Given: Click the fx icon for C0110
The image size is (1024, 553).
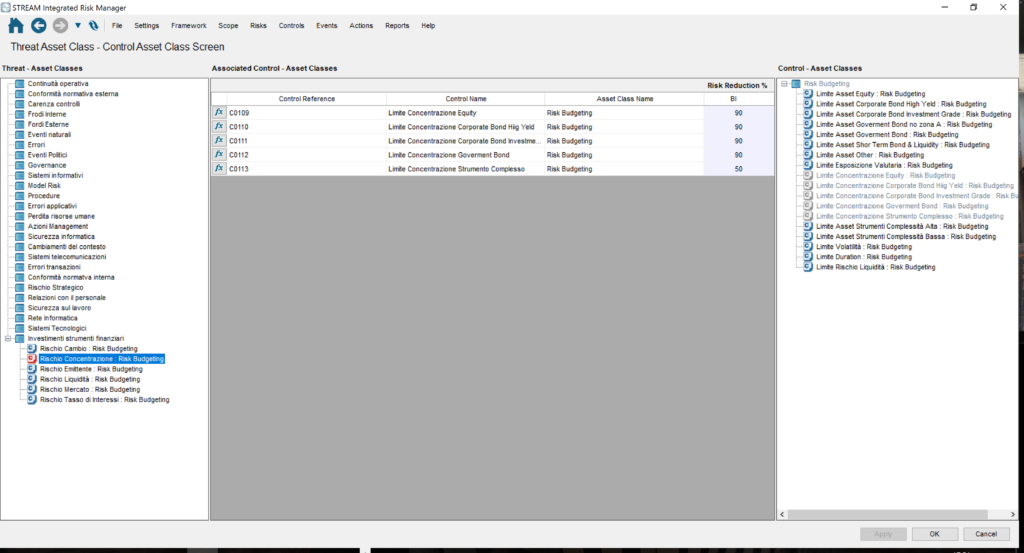Looking at the screenshot, I should click(219, 126).
